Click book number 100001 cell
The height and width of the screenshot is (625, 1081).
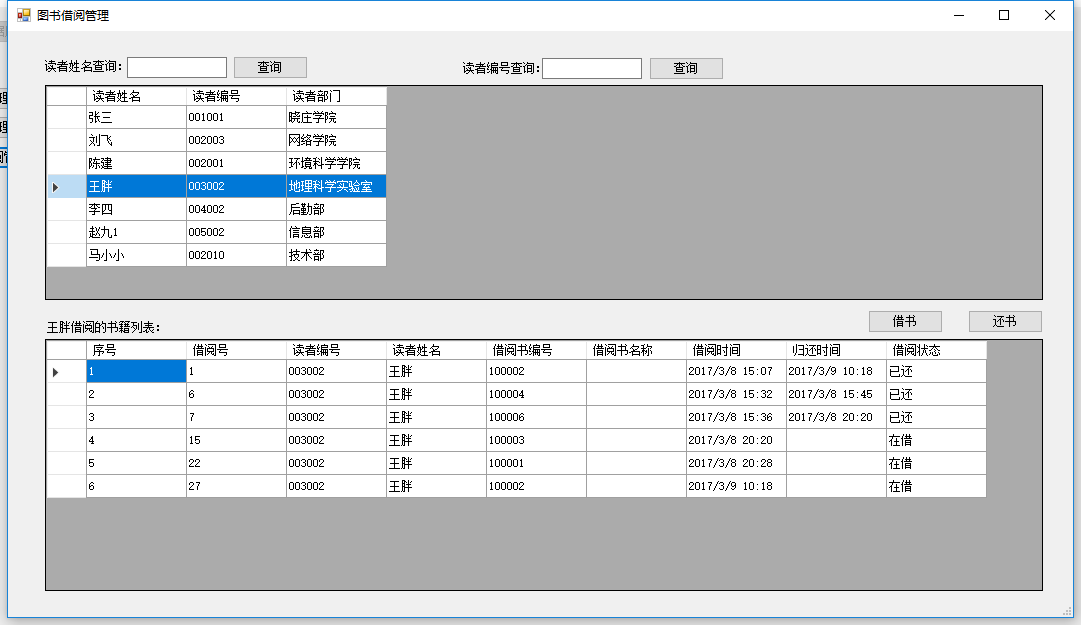(536, 463)
